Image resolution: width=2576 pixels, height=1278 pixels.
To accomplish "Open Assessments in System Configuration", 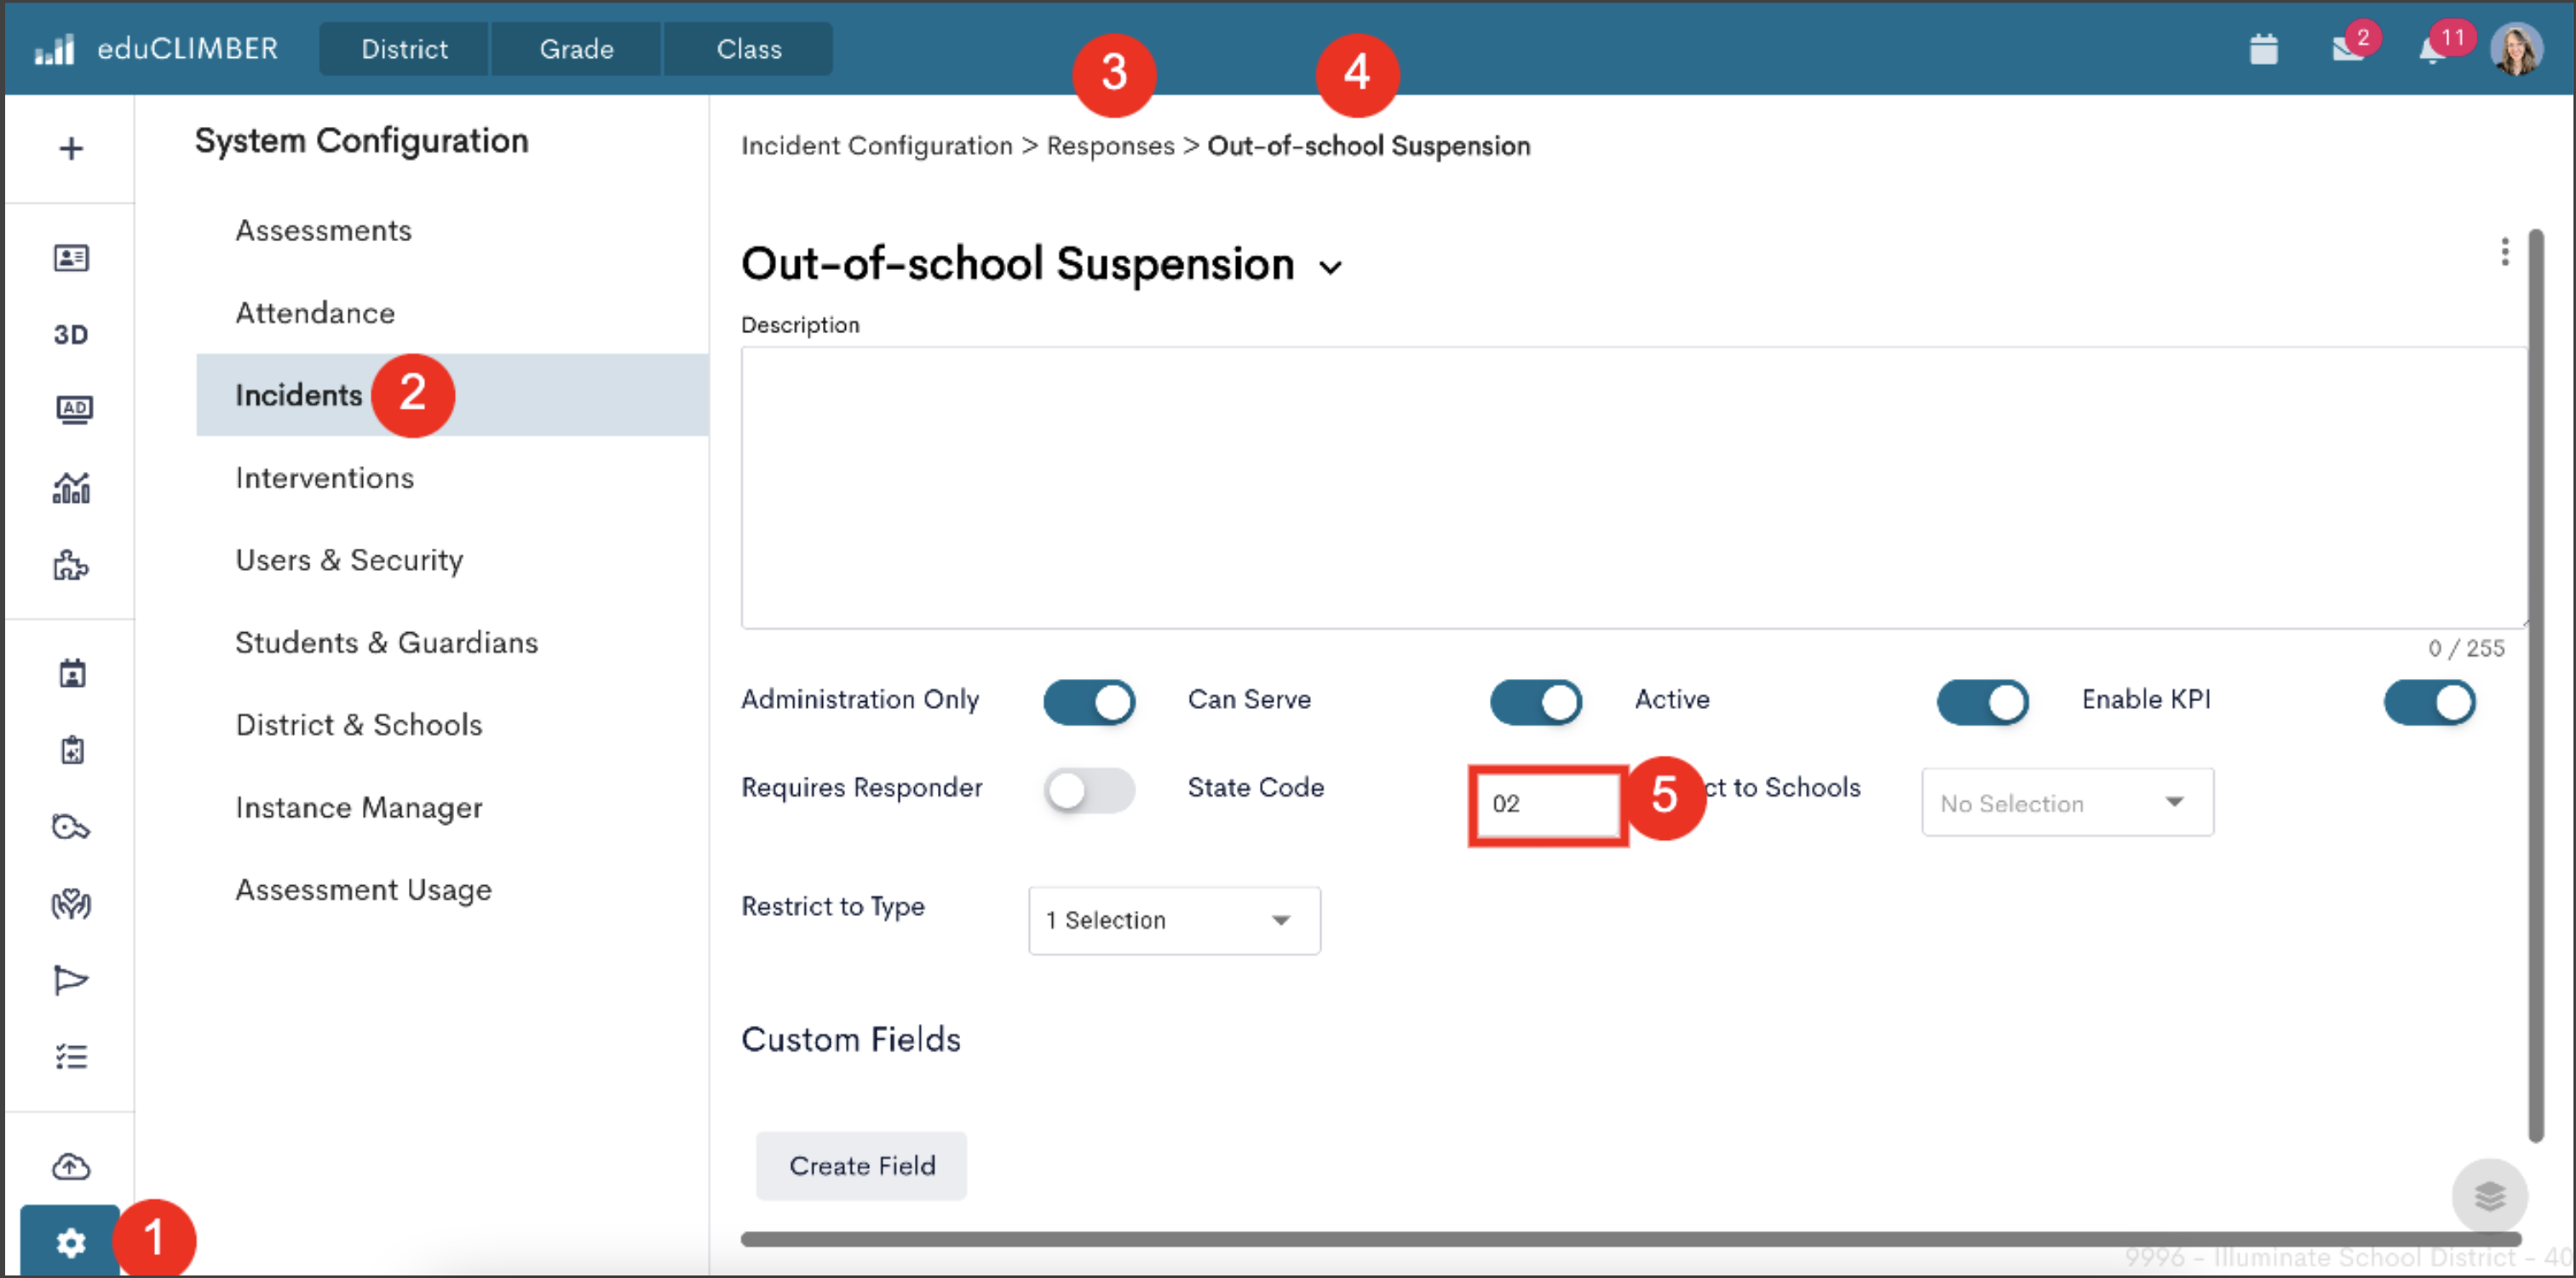I will (323, 230).
